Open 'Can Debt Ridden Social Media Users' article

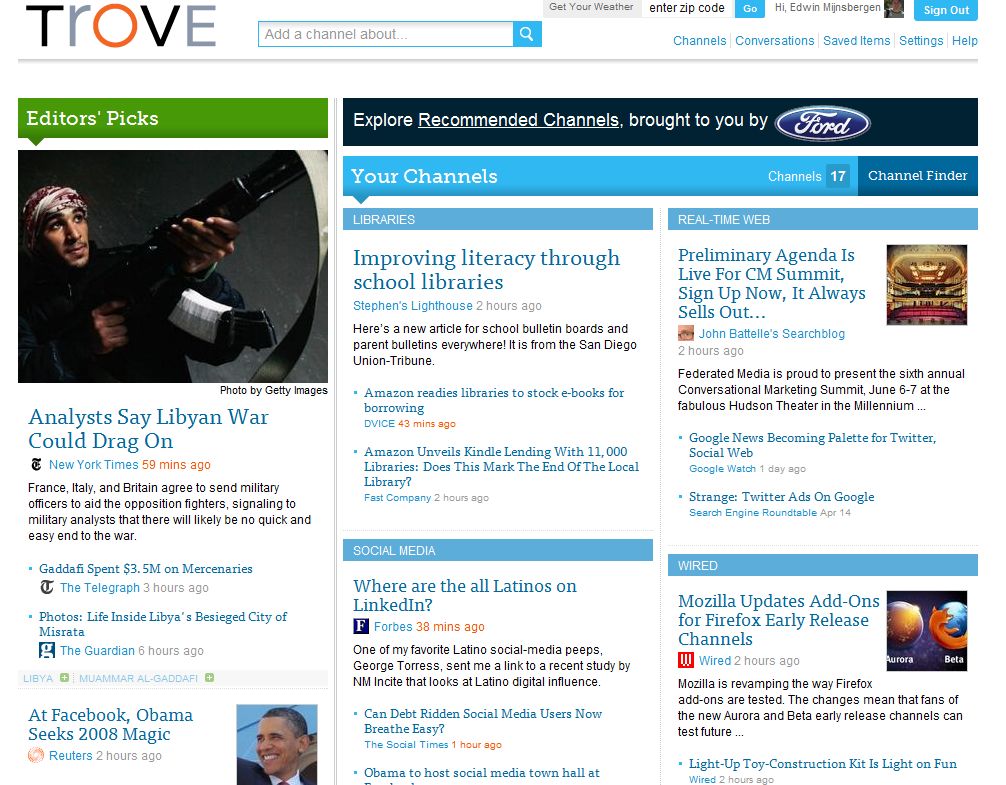pos(482,721)
